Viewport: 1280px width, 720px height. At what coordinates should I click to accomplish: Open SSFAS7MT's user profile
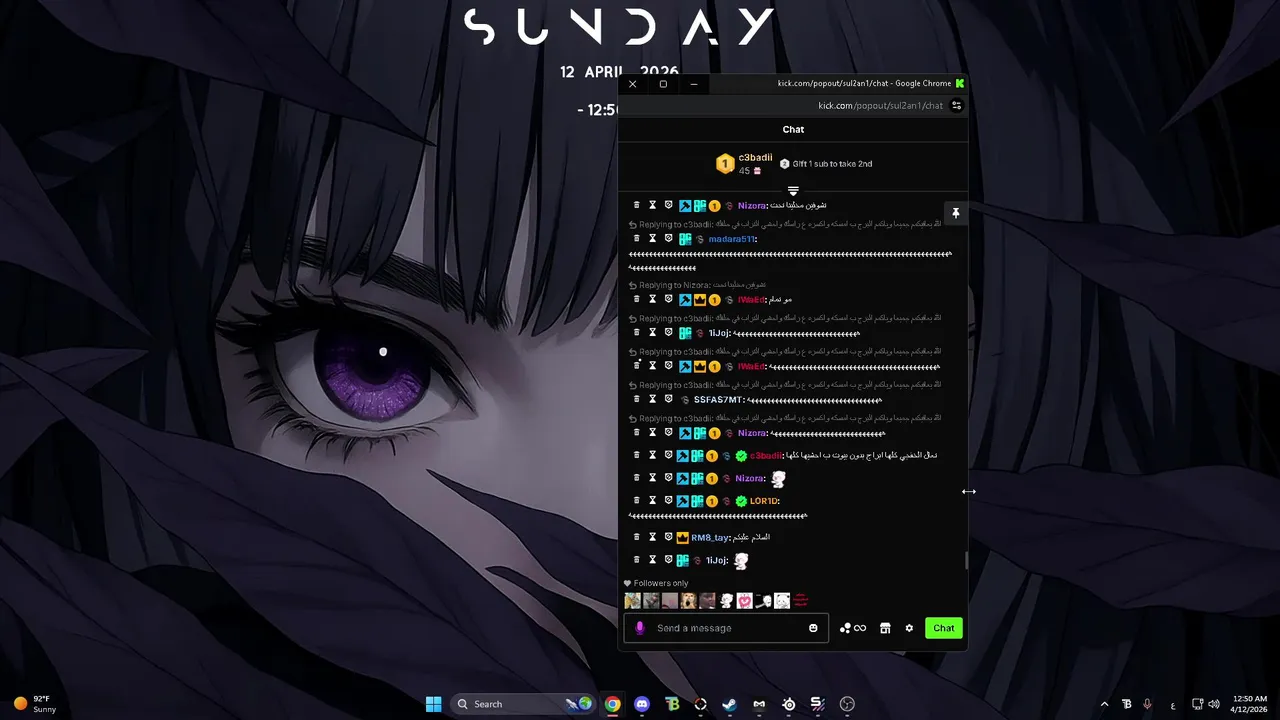click(x=718, y=400)
